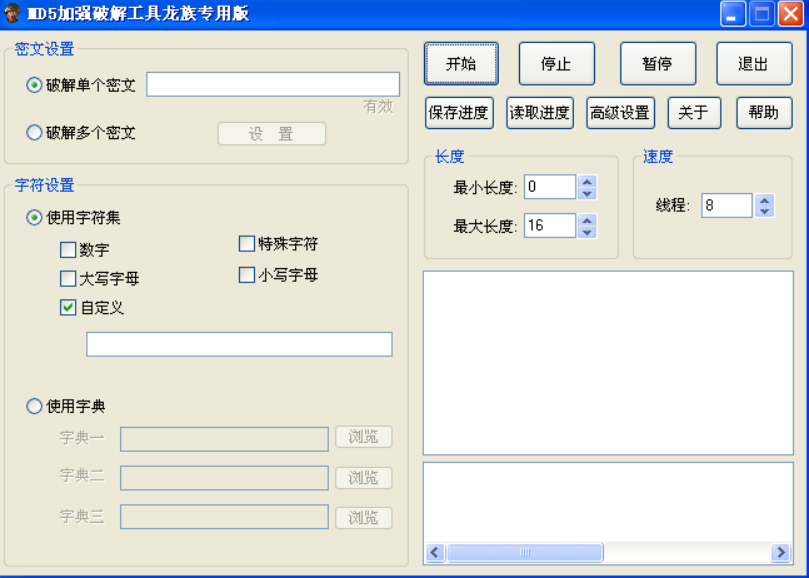809x578 pixels.
Task: Click the 读取进度 (Load Progress) button
Action: (539, 113)
